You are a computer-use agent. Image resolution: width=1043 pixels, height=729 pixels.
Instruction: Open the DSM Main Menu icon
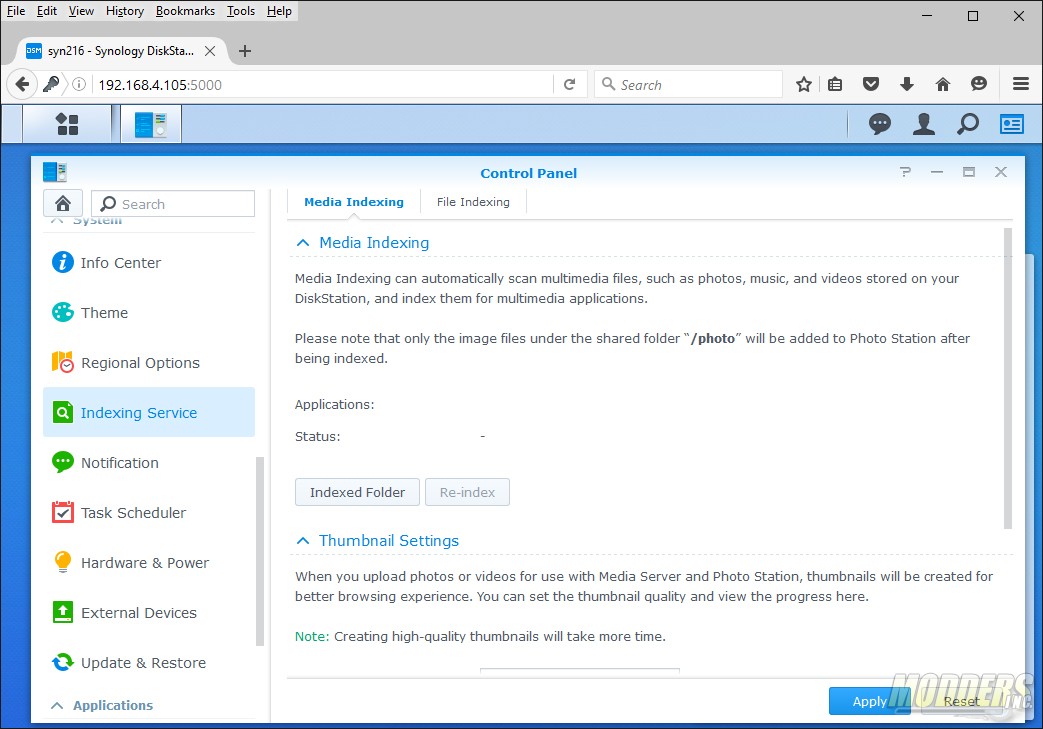click(67, 124)
